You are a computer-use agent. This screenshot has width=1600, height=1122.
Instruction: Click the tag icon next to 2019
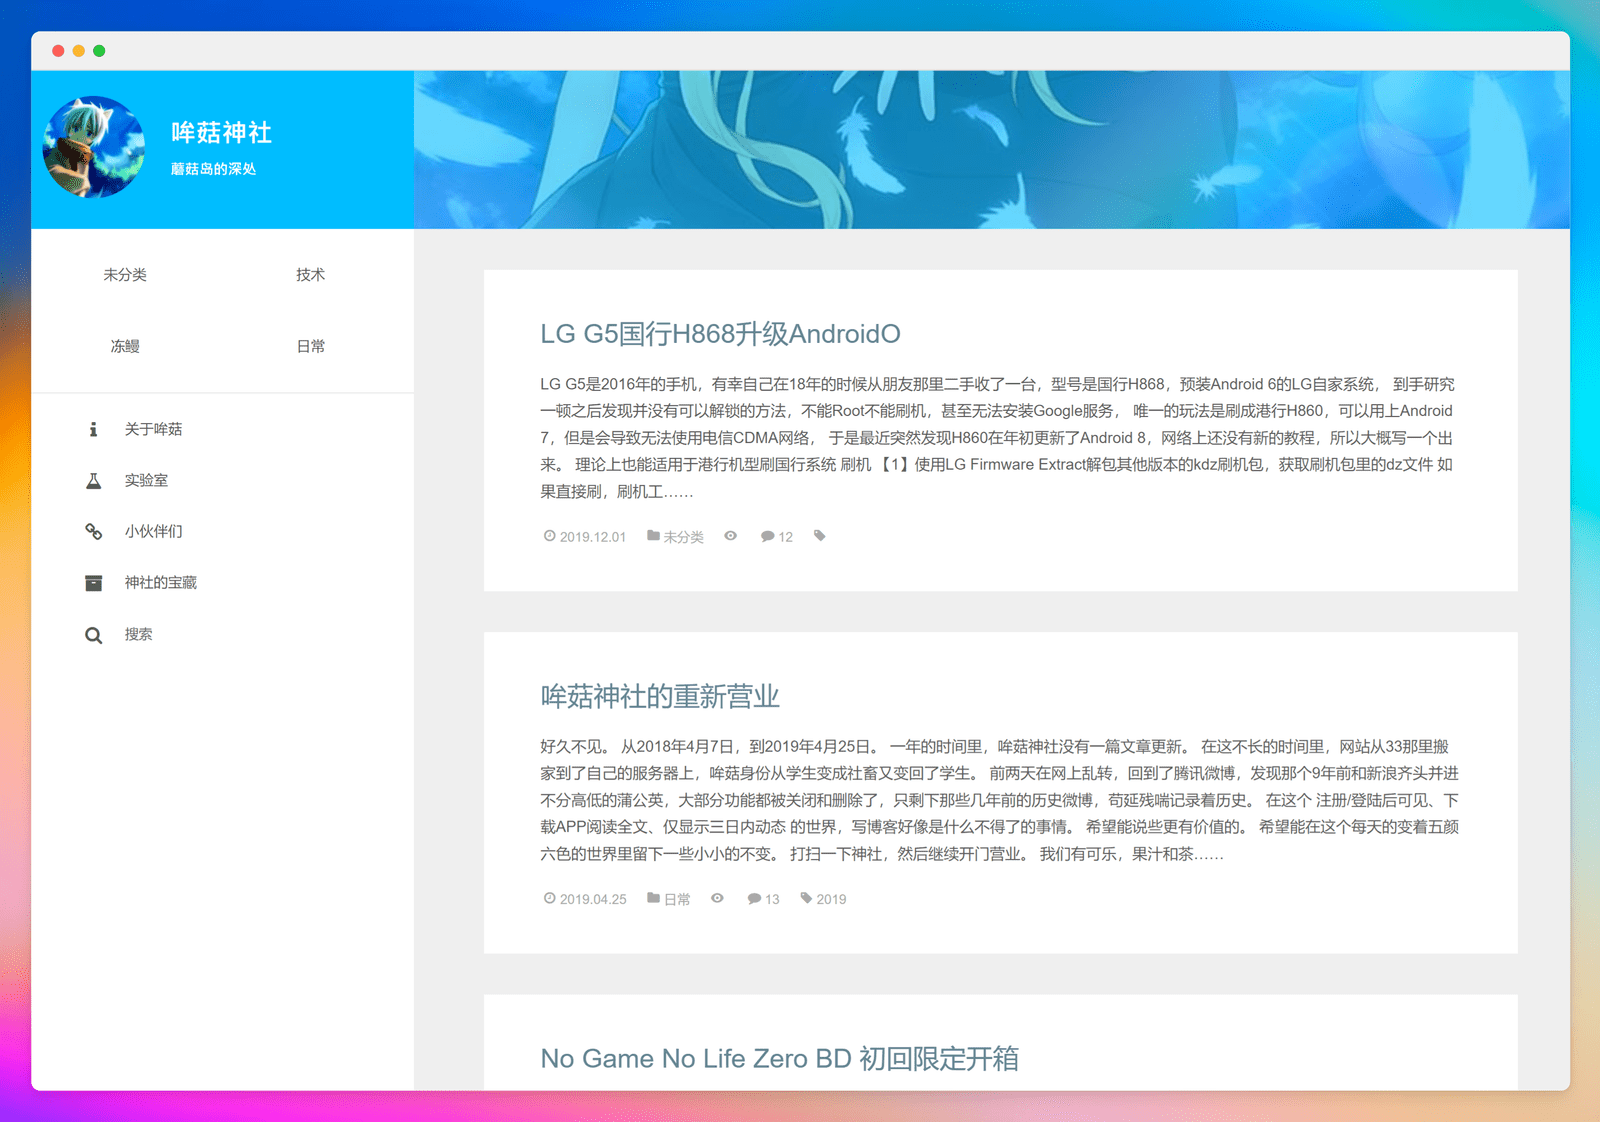click(806, 898)
